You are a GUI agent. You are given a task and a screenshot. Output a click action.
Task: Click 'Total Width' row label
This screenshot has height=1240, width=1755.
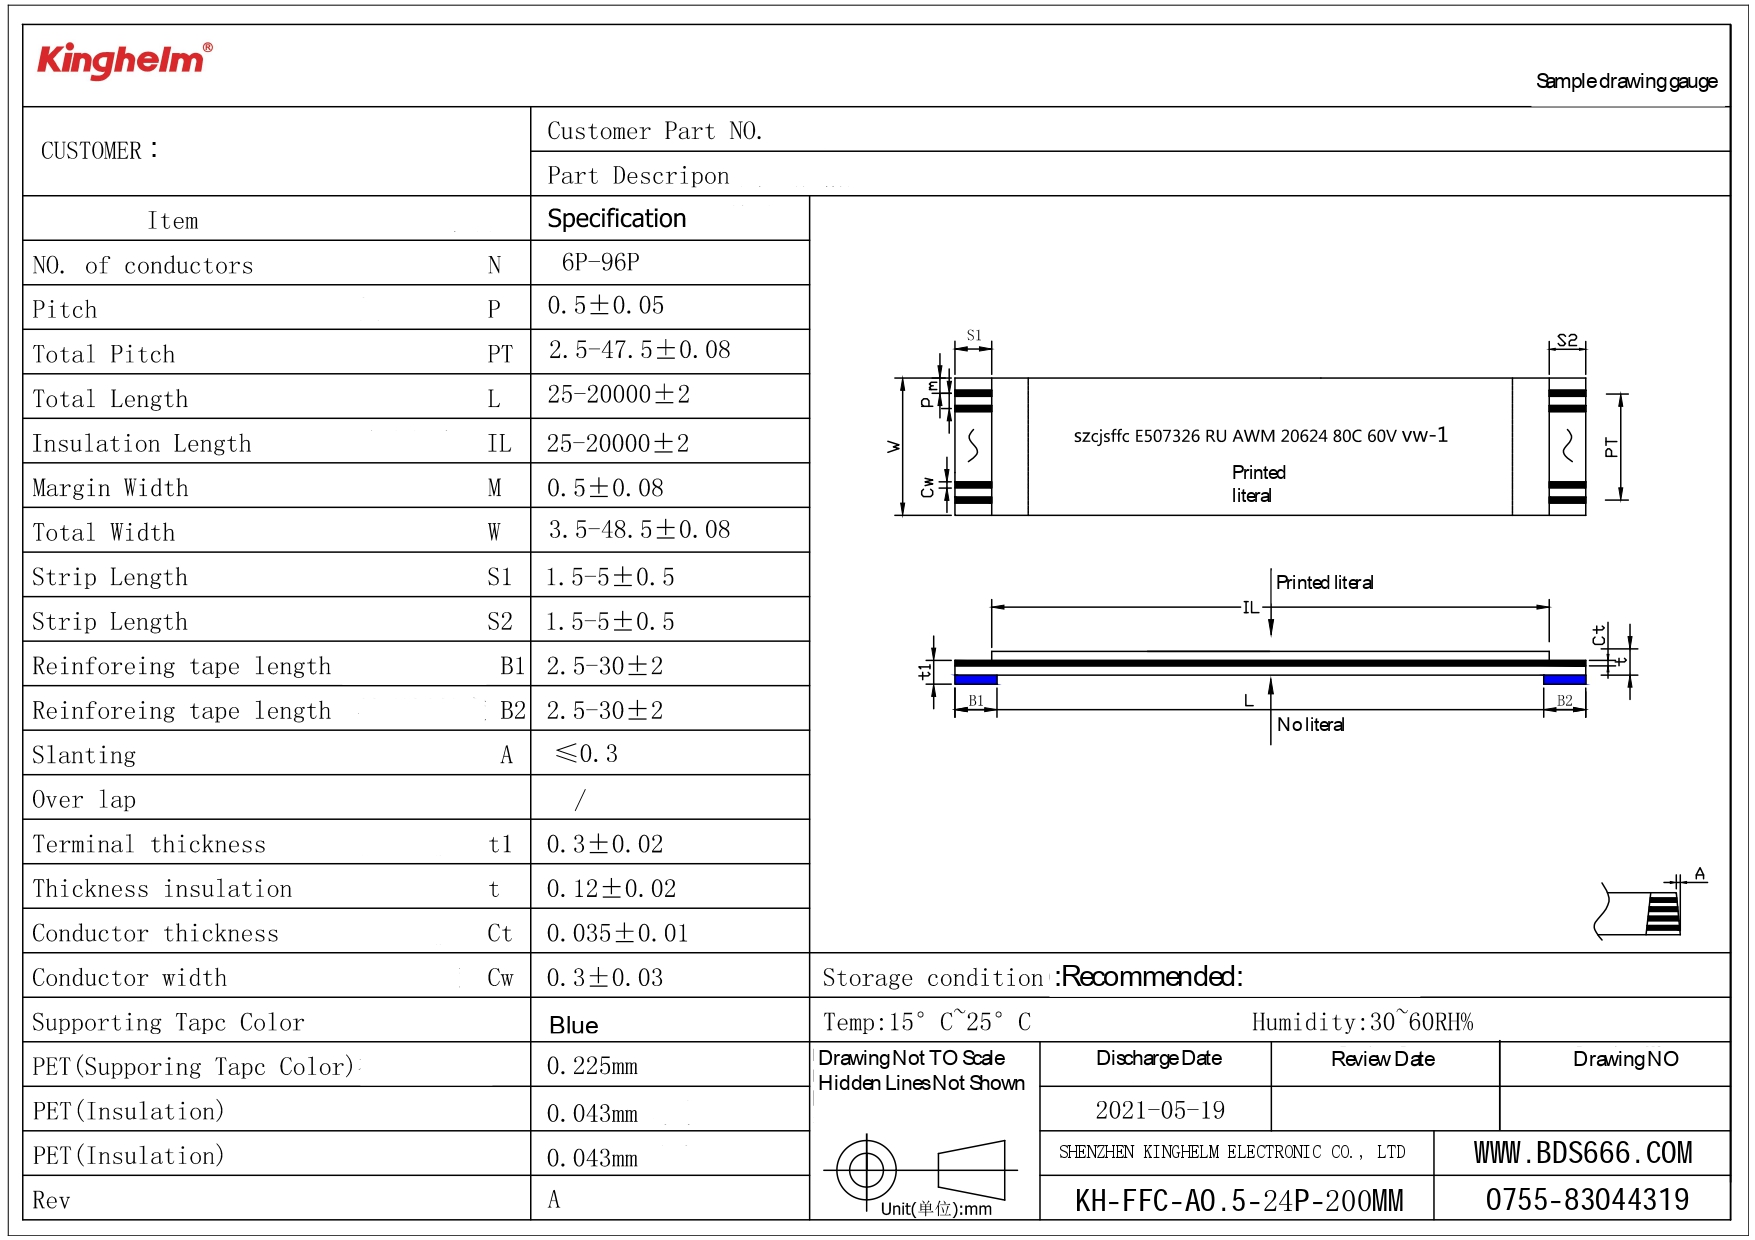(x=104, y=533)
